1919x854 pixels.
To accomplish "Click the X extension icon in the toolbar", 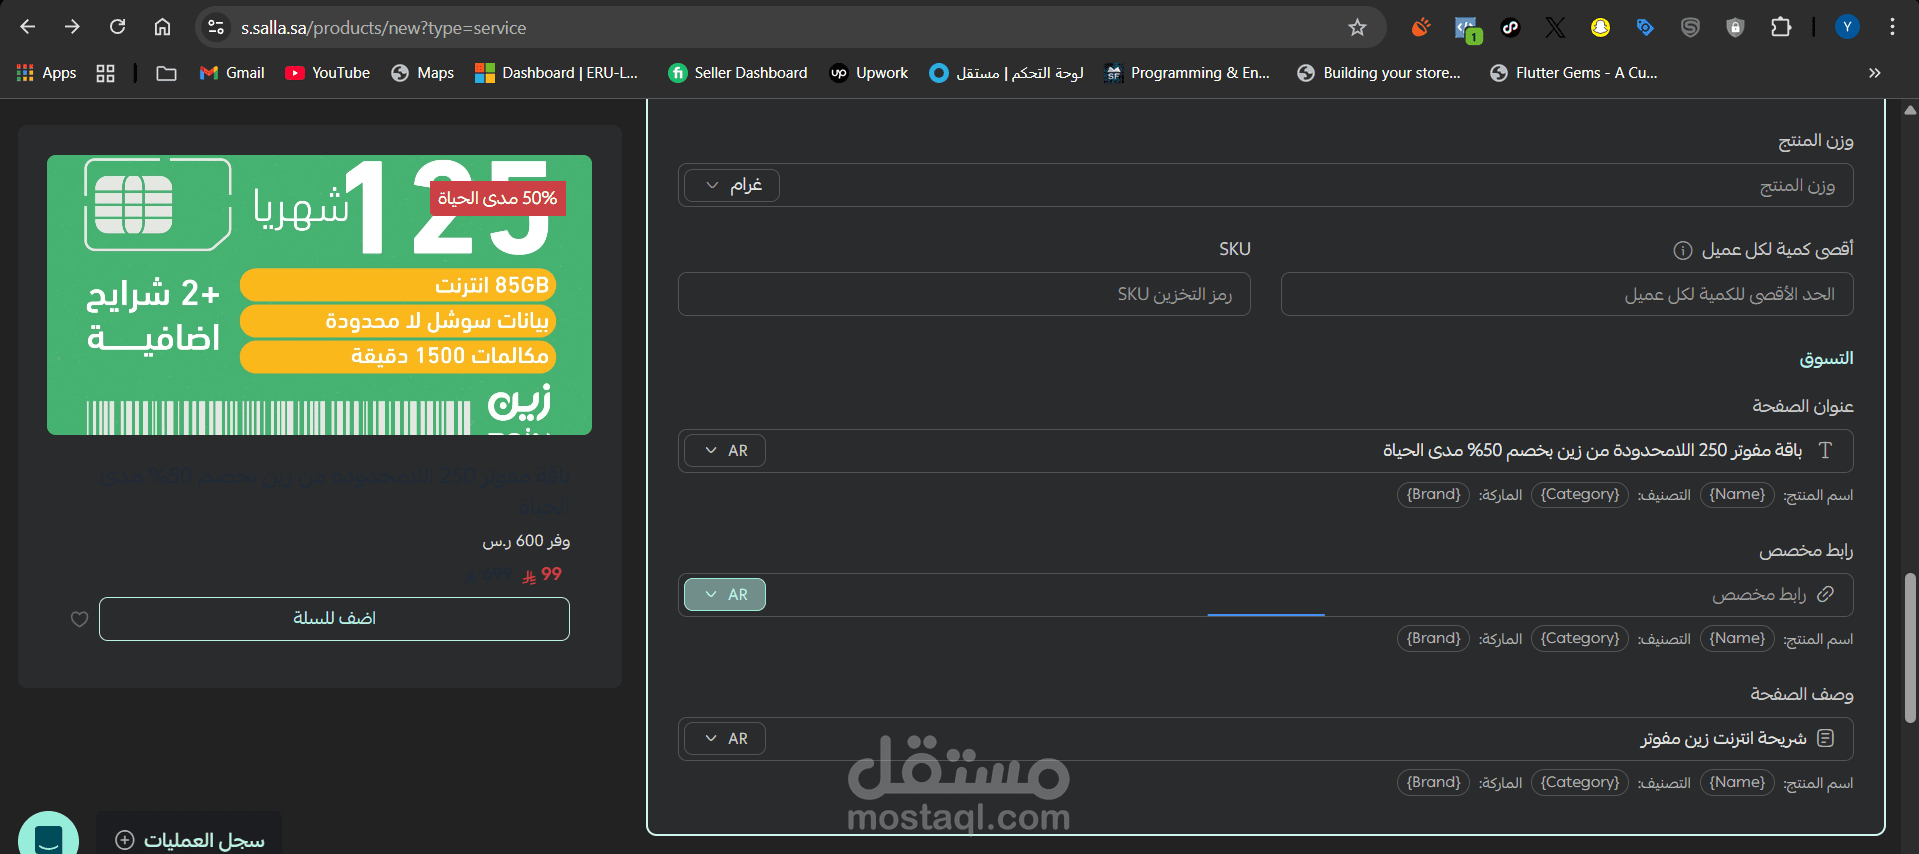I will [x=1555, y=27].
